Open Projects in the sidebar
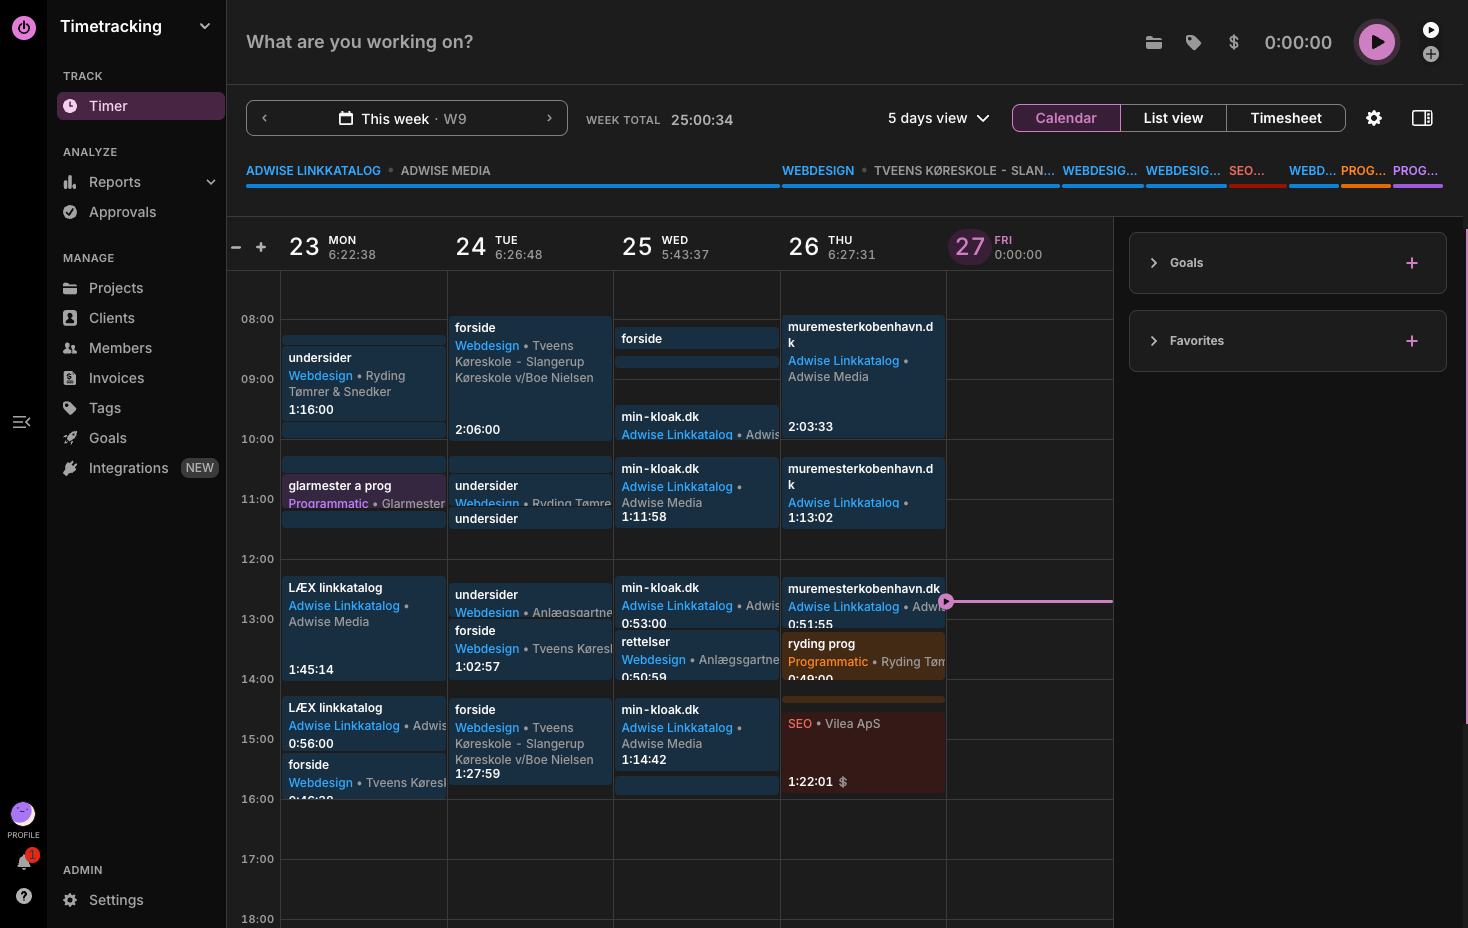This screenshot has width=1468, height=928. (116, 288)
